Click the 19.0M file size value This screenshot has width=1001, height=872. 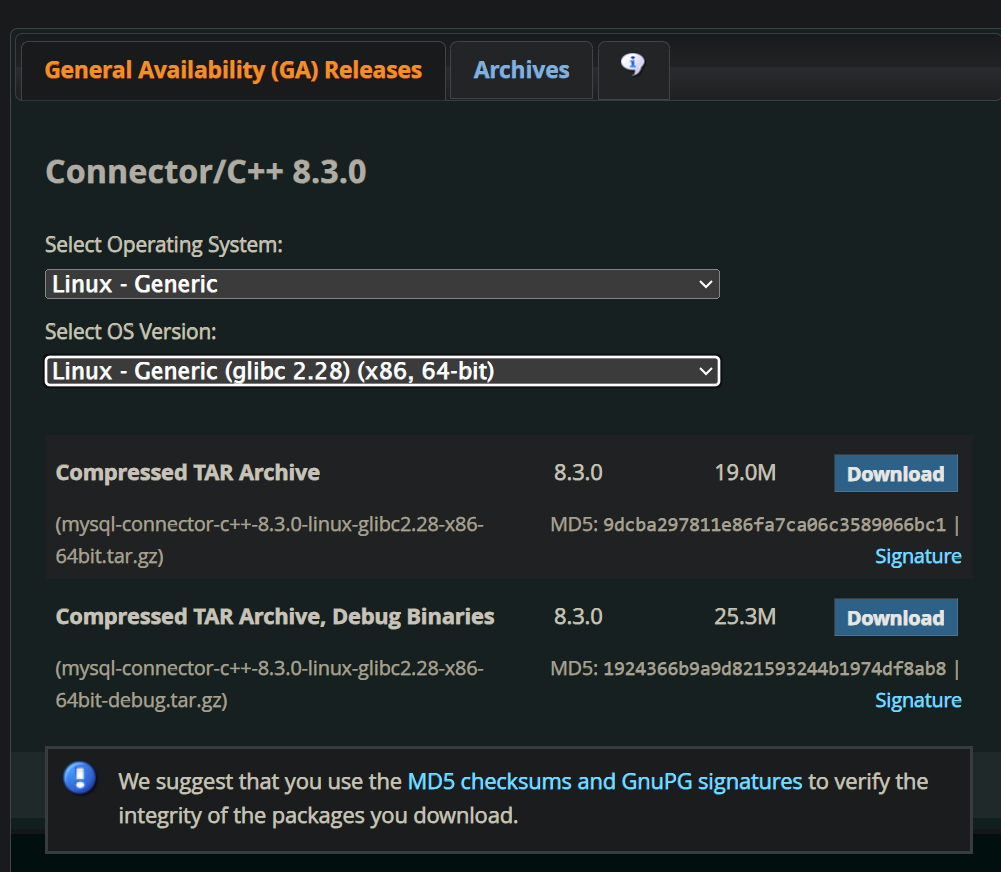pos(744,473)
